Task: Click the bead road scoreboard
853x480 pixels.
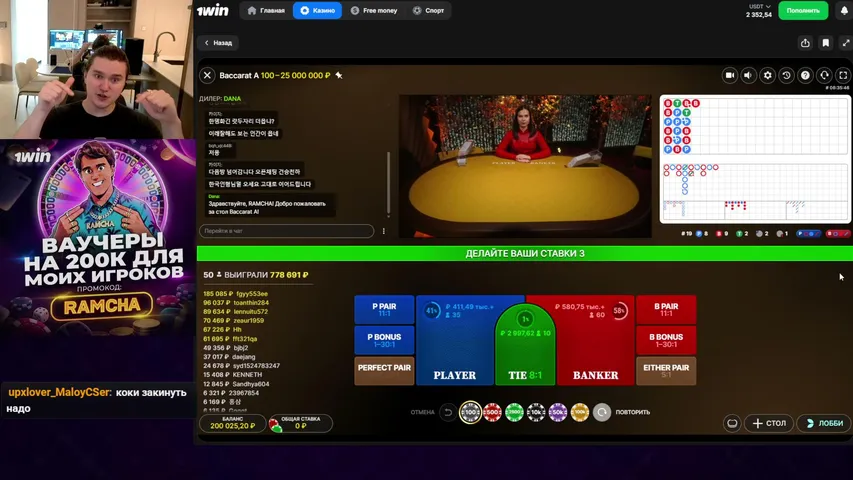Action: click(755, 126)
